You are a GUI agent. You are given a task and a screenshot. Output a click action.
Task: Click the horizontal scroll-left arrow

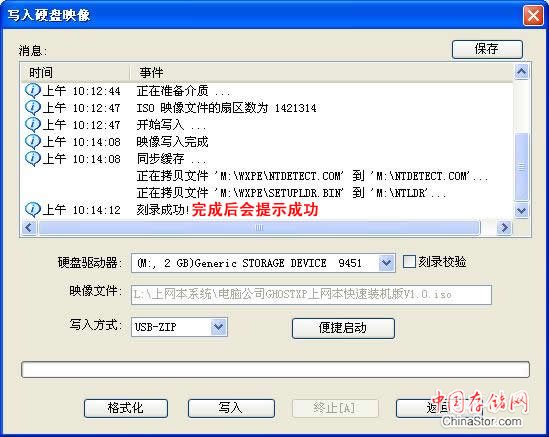29,228
